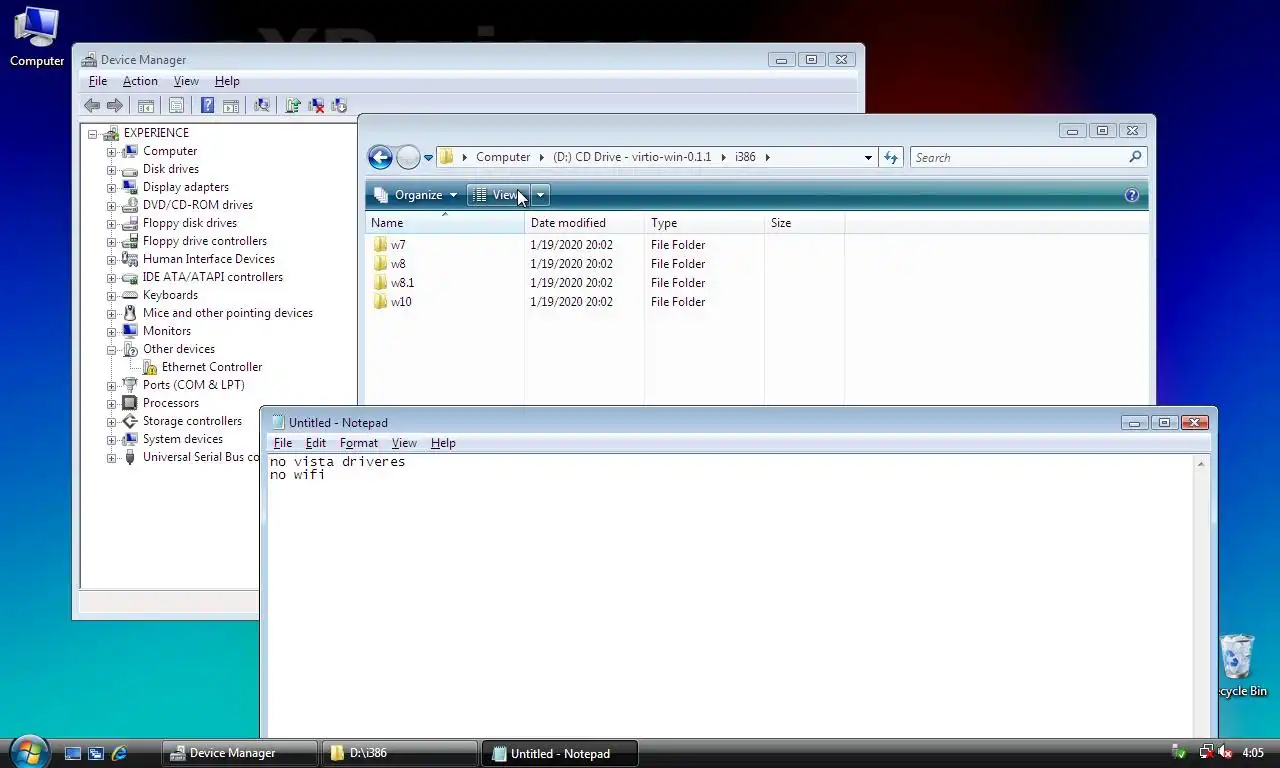The image size is (1280, 768).
Task: Click Device Manager taskbar button
Action: point(240,753)
